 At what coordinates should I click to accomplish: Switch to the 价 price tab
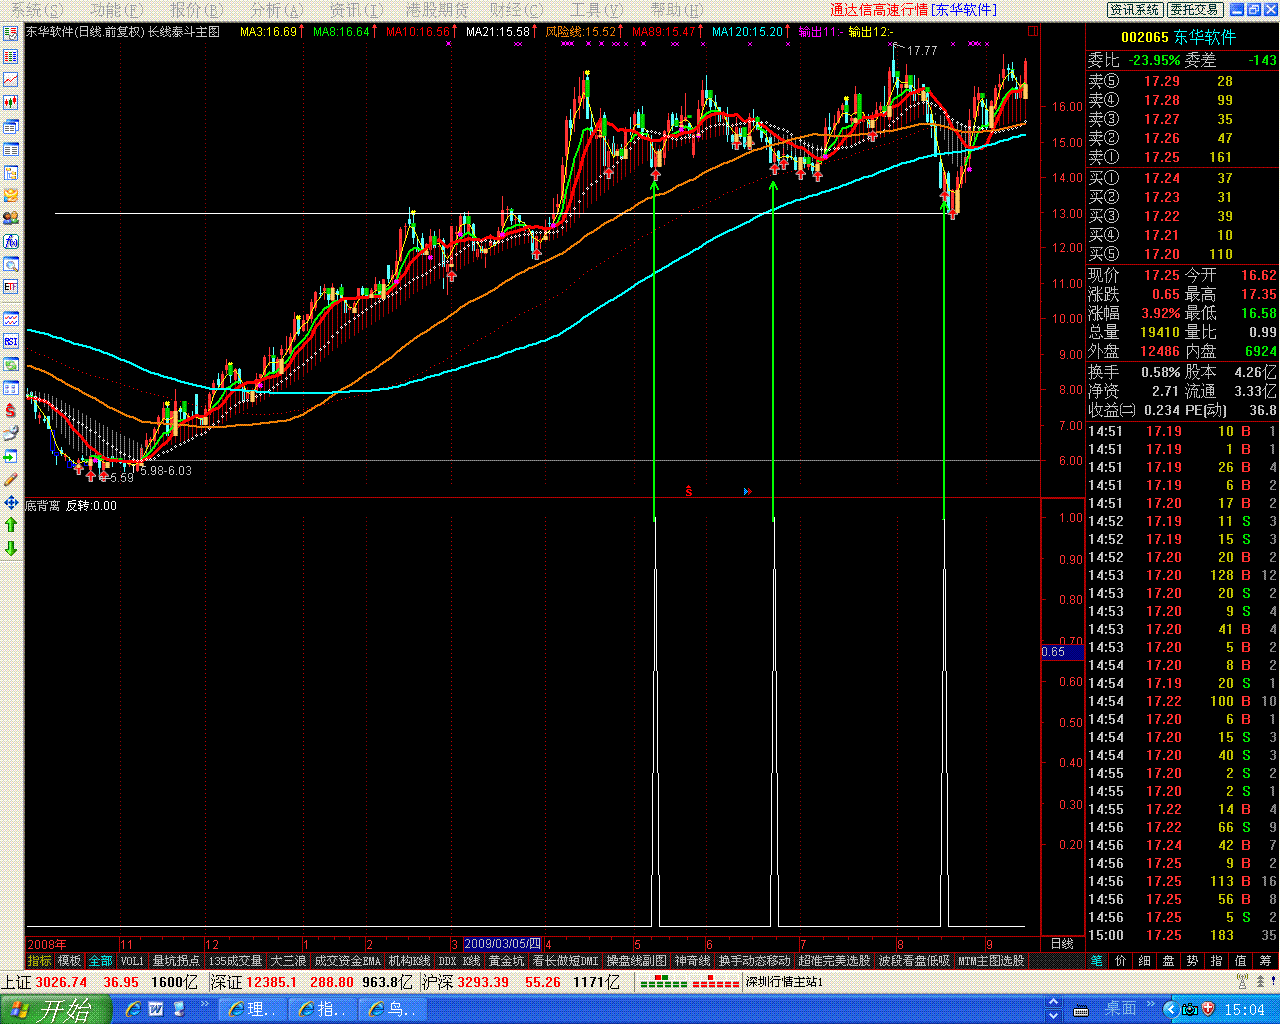click(1121, 961)
